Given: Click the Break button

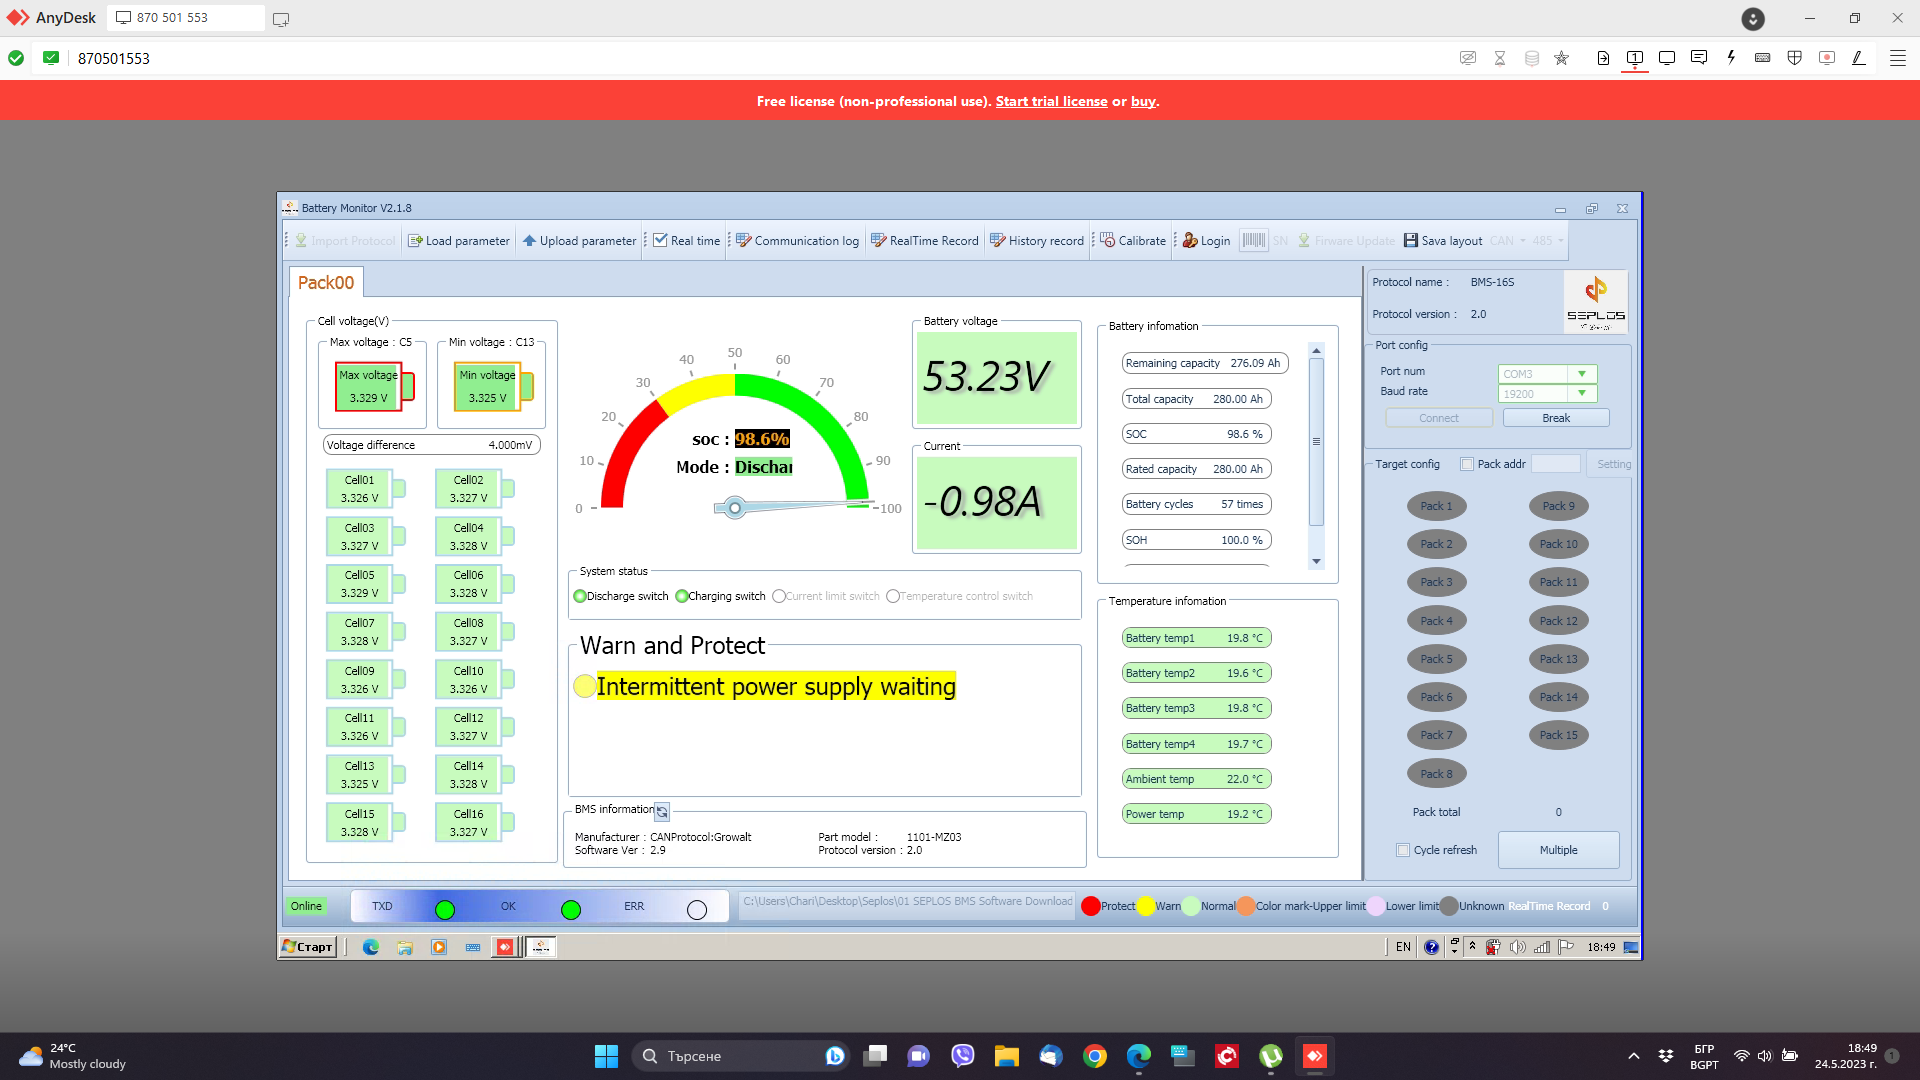Looking at the screenshot, I should pos(1555,418).
